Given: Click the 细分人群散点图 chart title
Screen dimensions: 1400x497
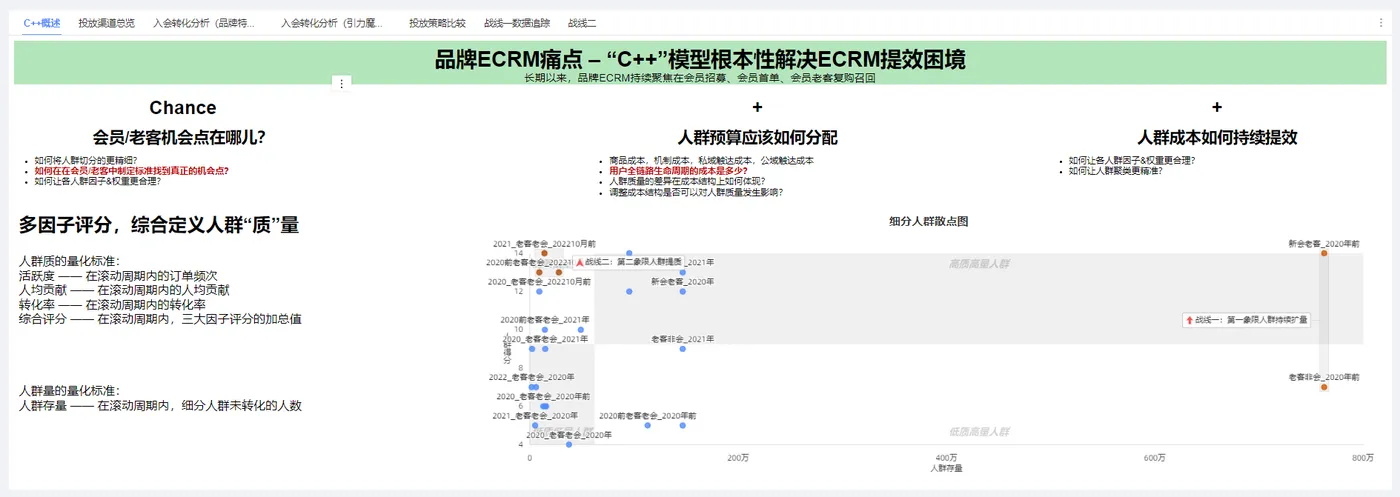Looking at the screenshot, I should click(x=928, y=221).
